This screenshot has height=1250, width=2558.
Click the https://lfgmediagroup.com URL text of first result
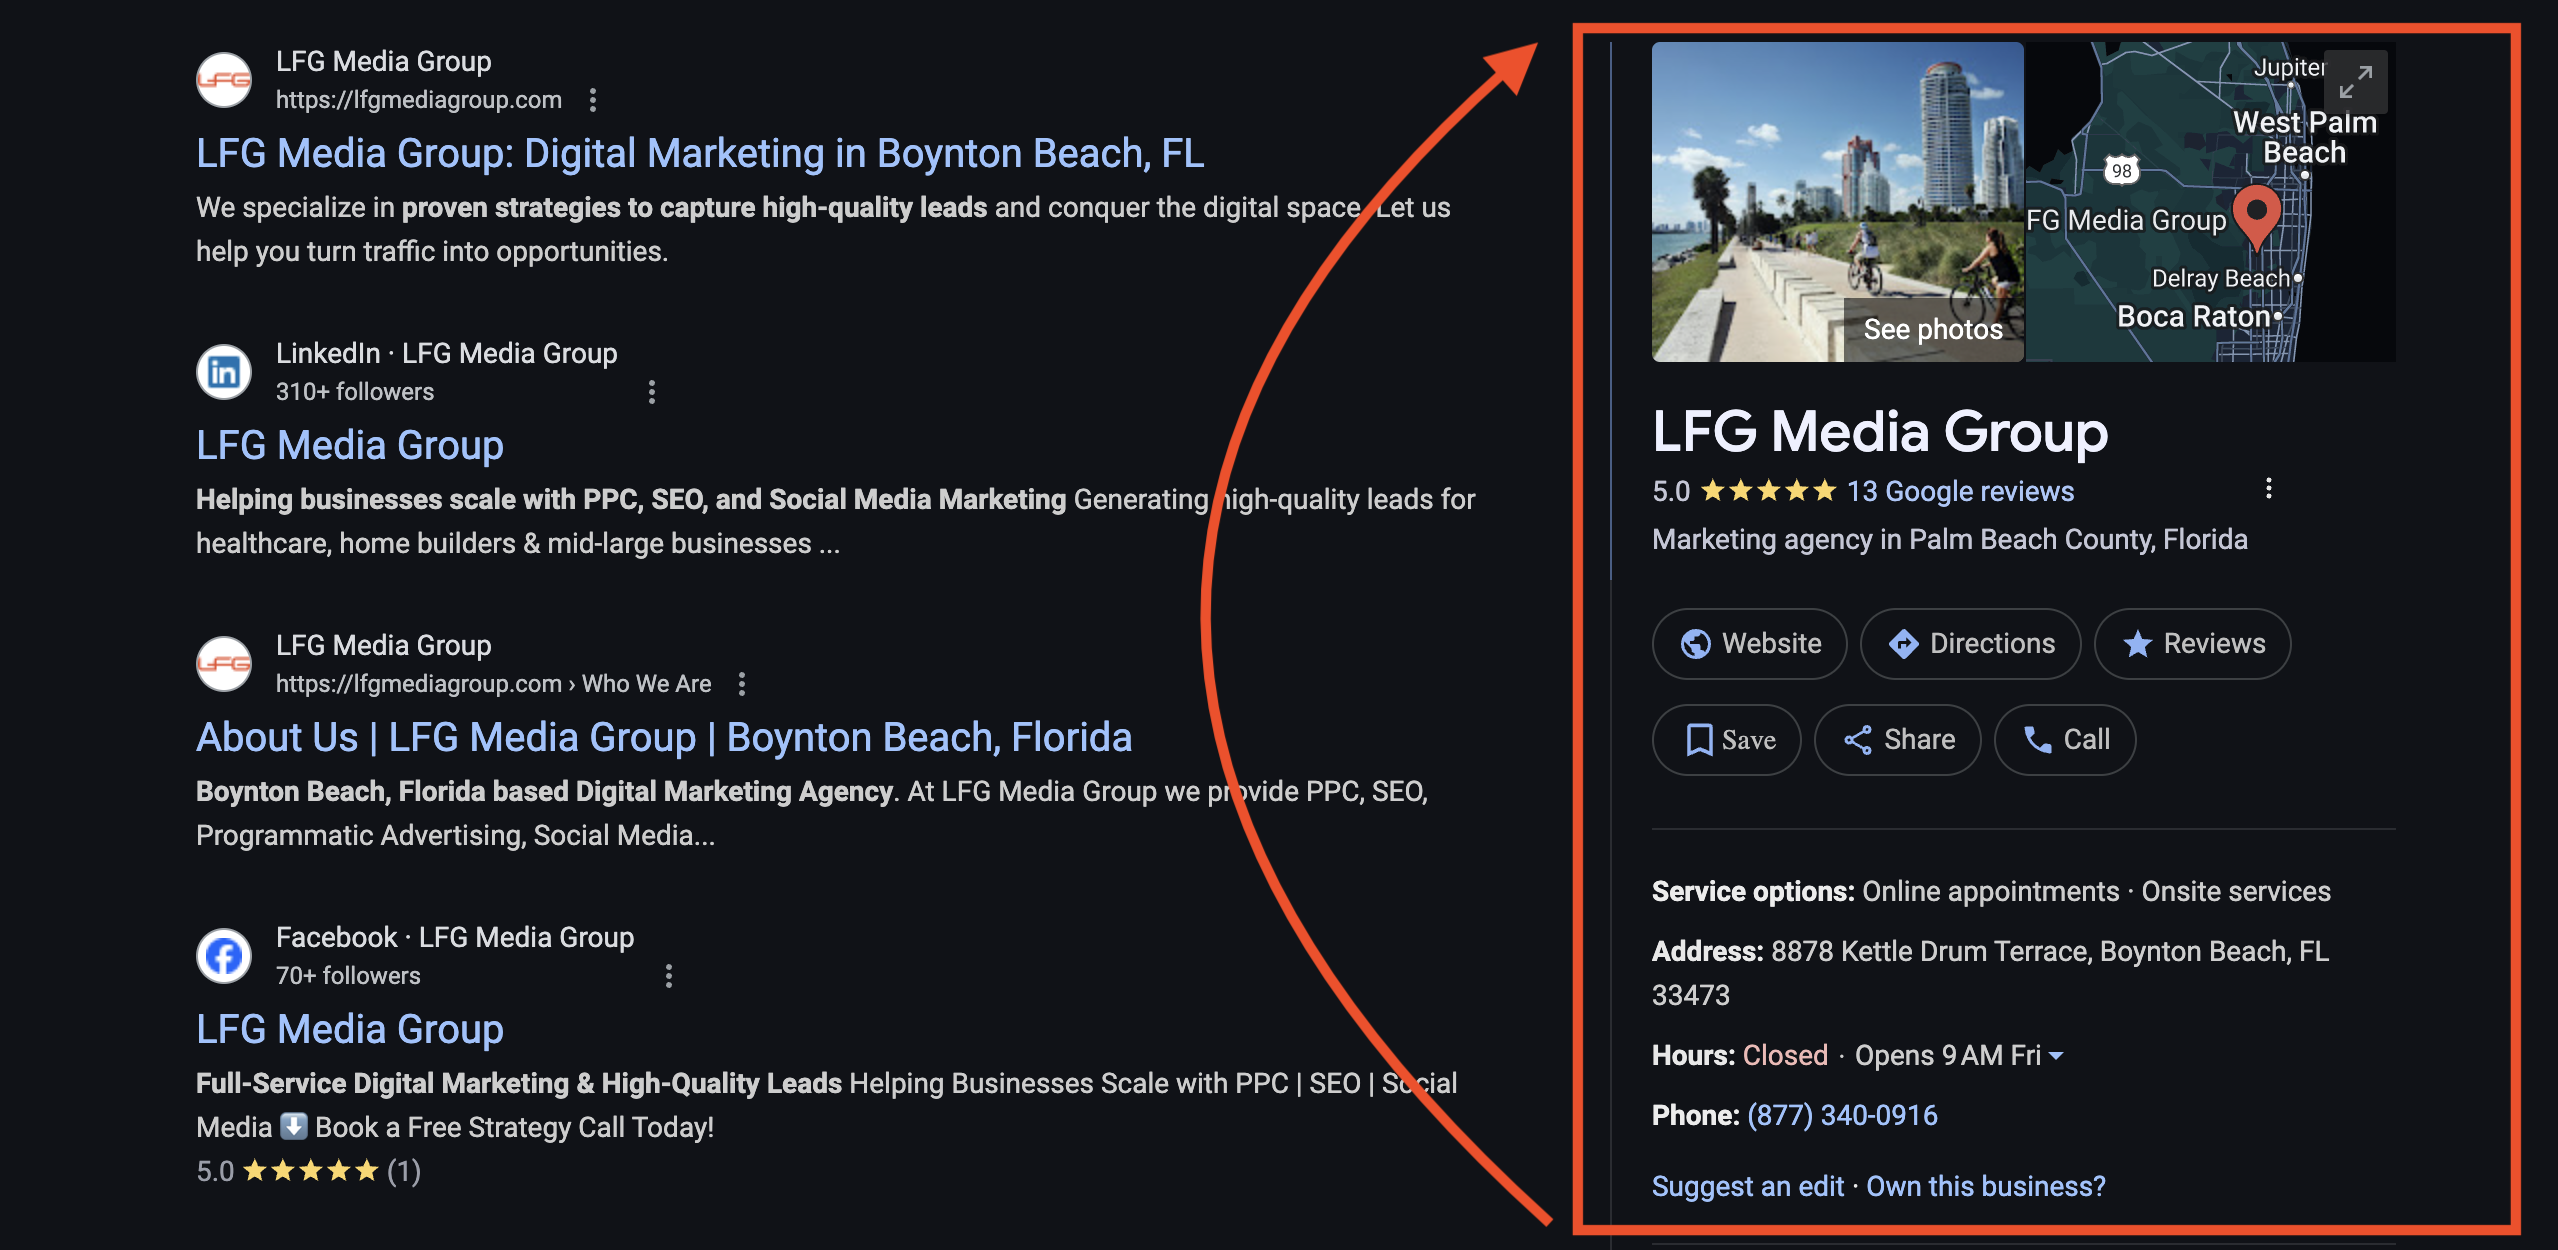point(418,100)
